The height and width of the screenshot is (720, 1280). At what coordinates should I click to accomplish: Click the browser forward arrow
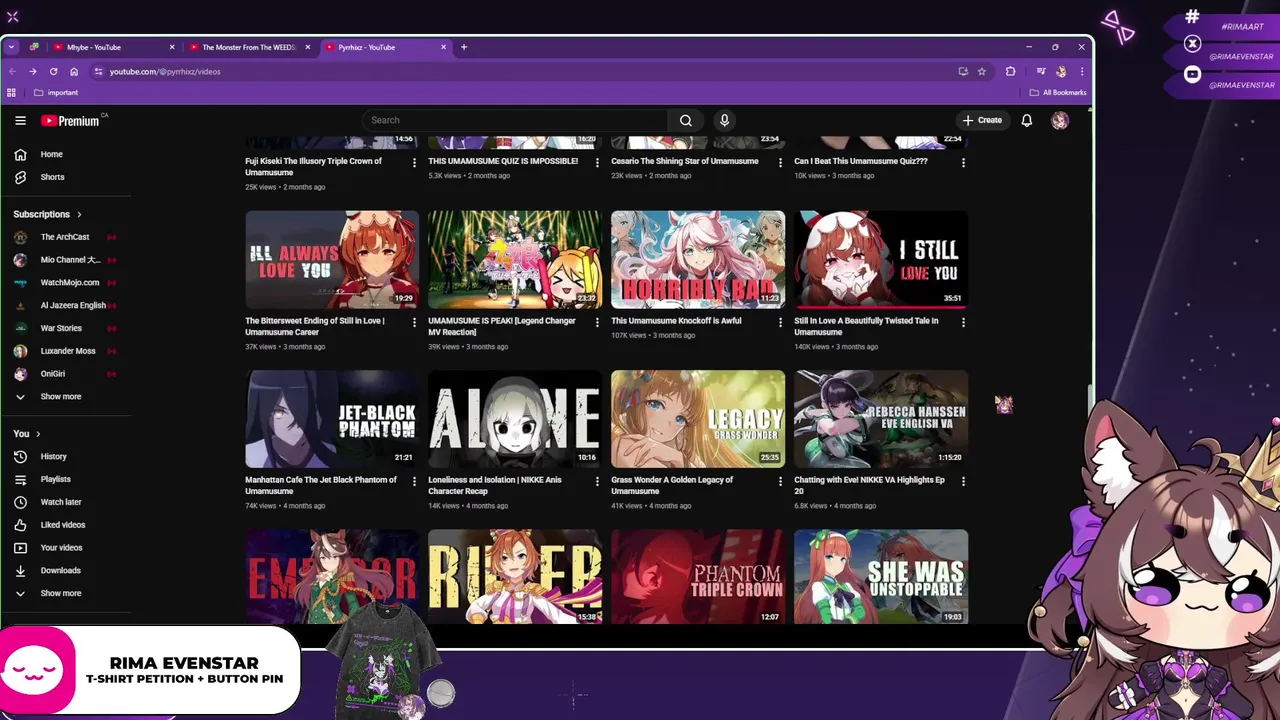pyautogui.click(x=32, y=72)
